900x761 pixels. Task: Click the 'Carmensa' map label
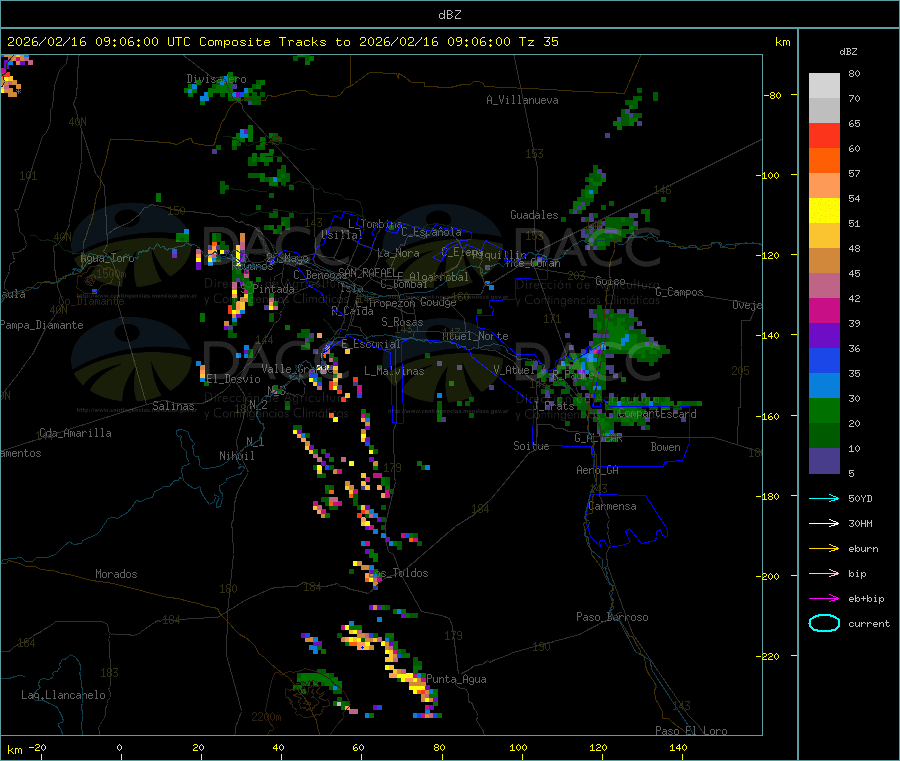click(x=612, y=506)
